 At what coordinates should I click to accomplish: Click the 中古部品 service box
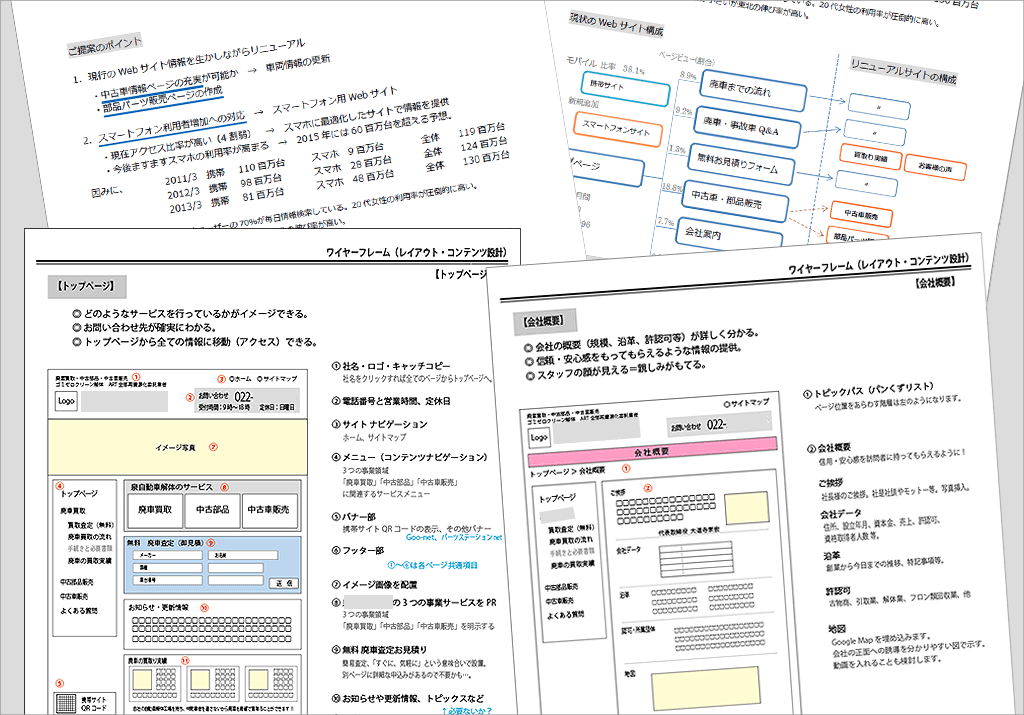[x=213, y=510]
